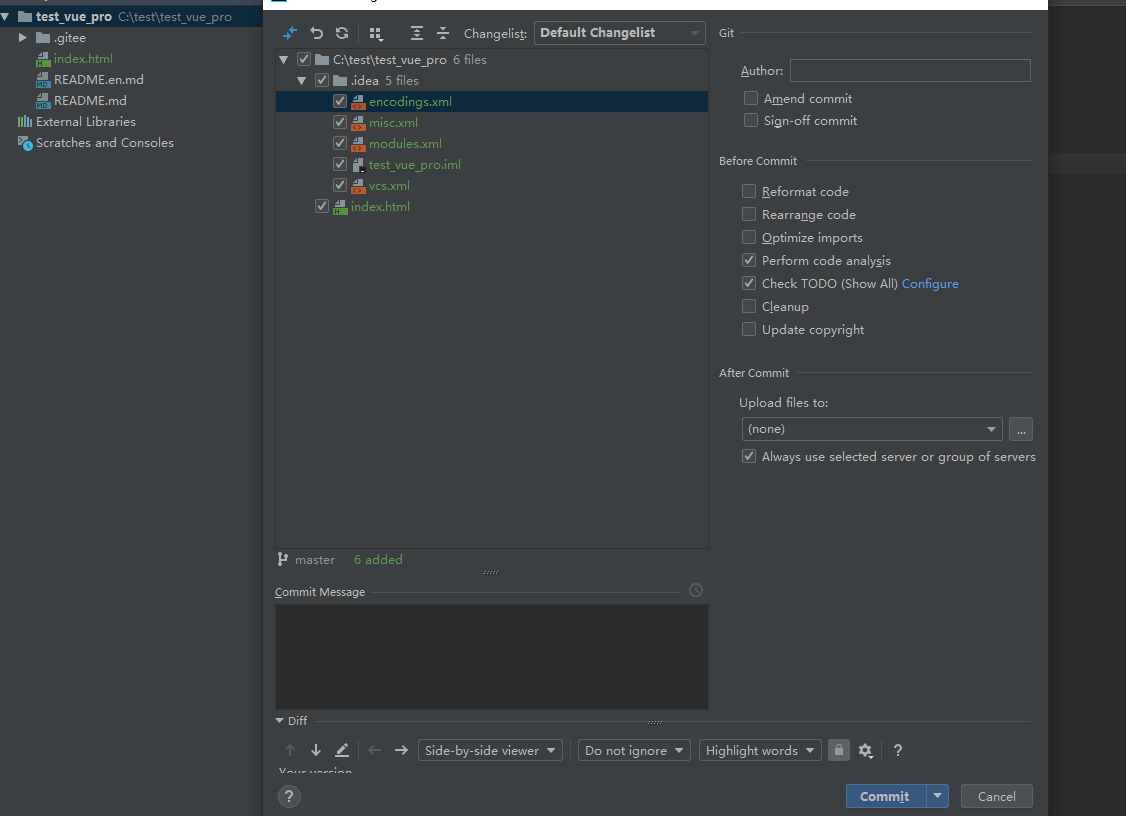1126x816 pixels.
Task: Click the Collapse All icon
Action: tap(443, 33)
